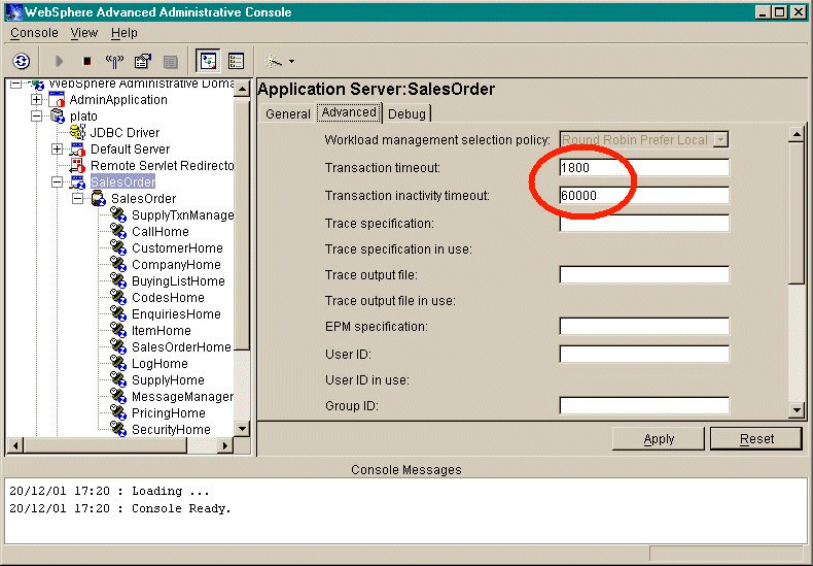Click the Properties toolbar icon
The image size is (813, 566).
(x=143, y=61)
